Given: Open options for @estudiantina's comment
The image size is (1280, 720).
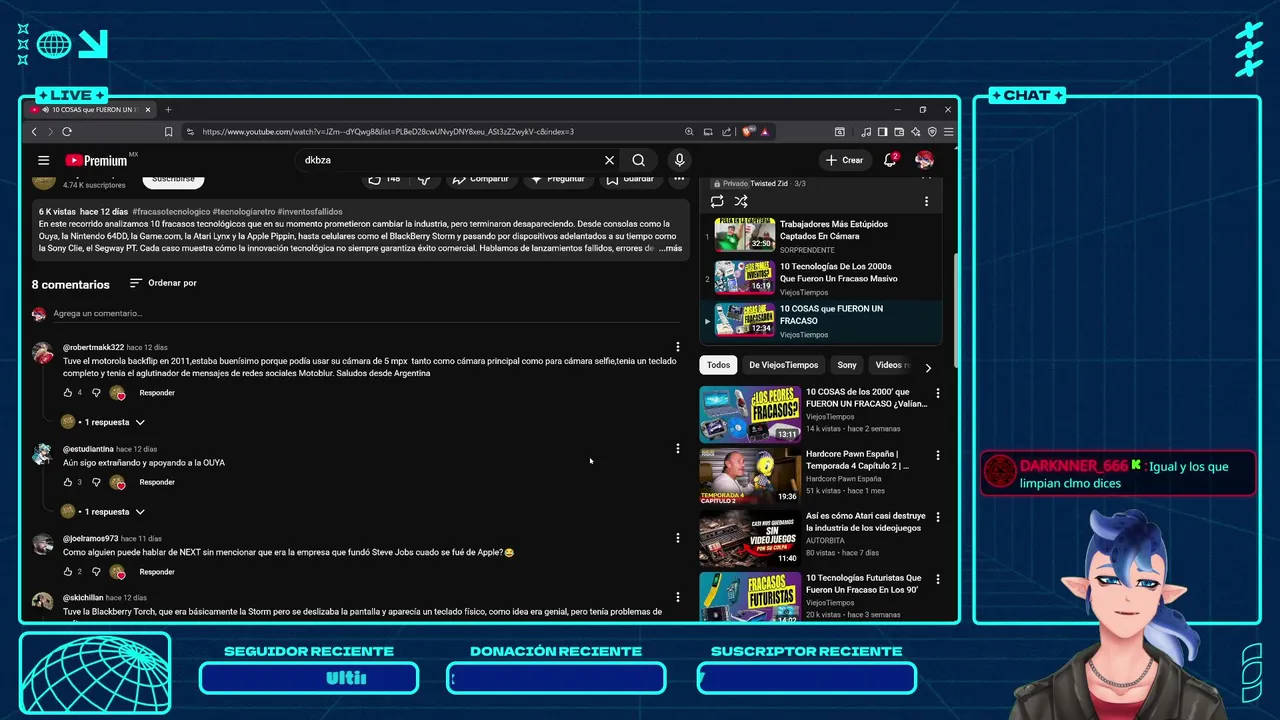Looking at the screenshot, I should coord(677,449).
